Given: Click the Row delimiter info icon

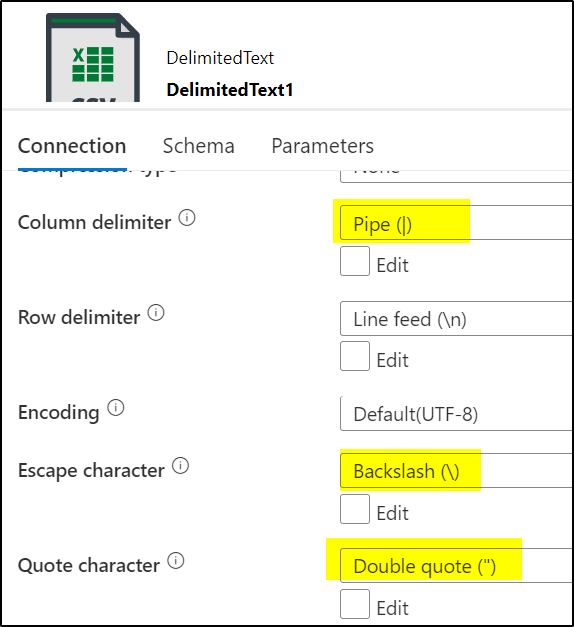Looking at the screenshot, I should pos(156,313).
